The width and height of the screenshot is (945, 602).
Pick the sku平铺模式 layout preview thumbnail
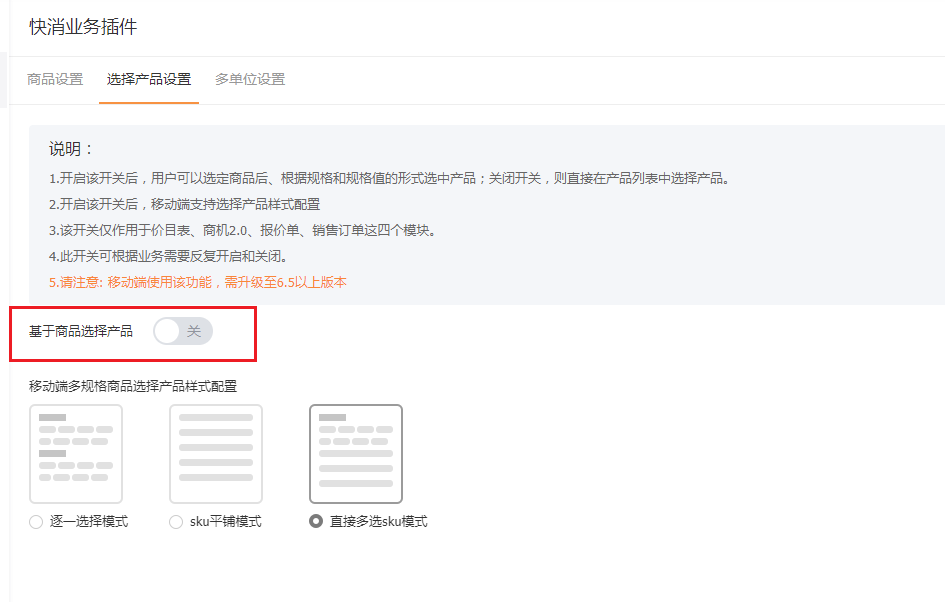click(x=216, y=454)
